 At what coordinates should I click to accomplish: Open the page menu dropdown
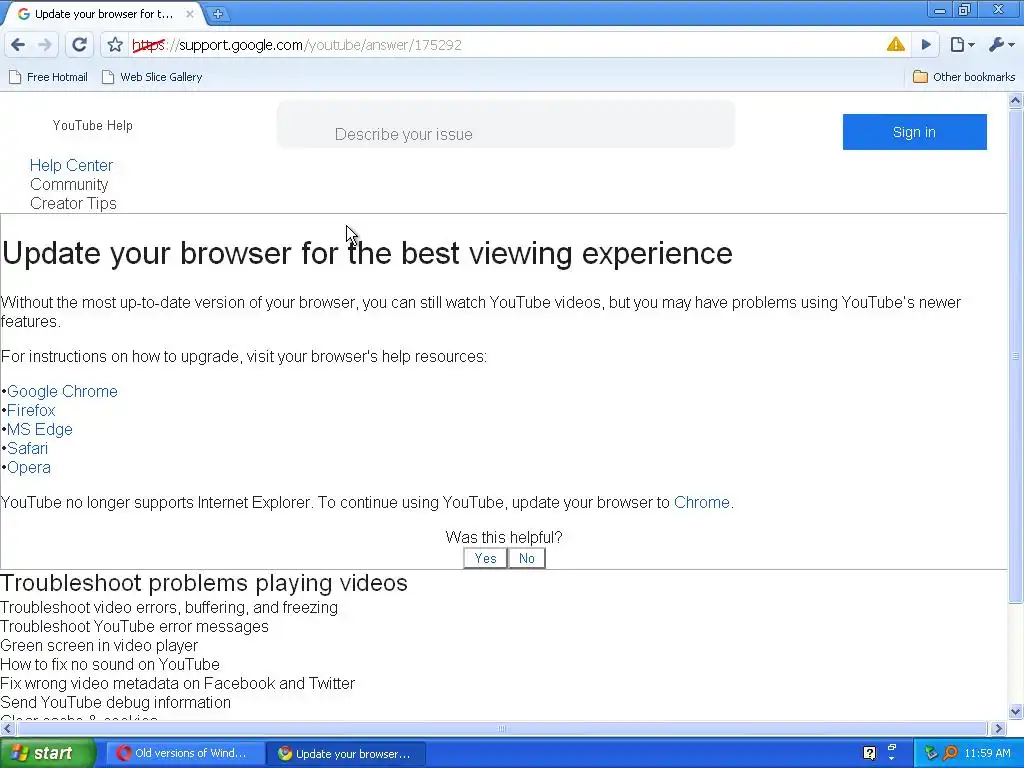tap(962, 44)
